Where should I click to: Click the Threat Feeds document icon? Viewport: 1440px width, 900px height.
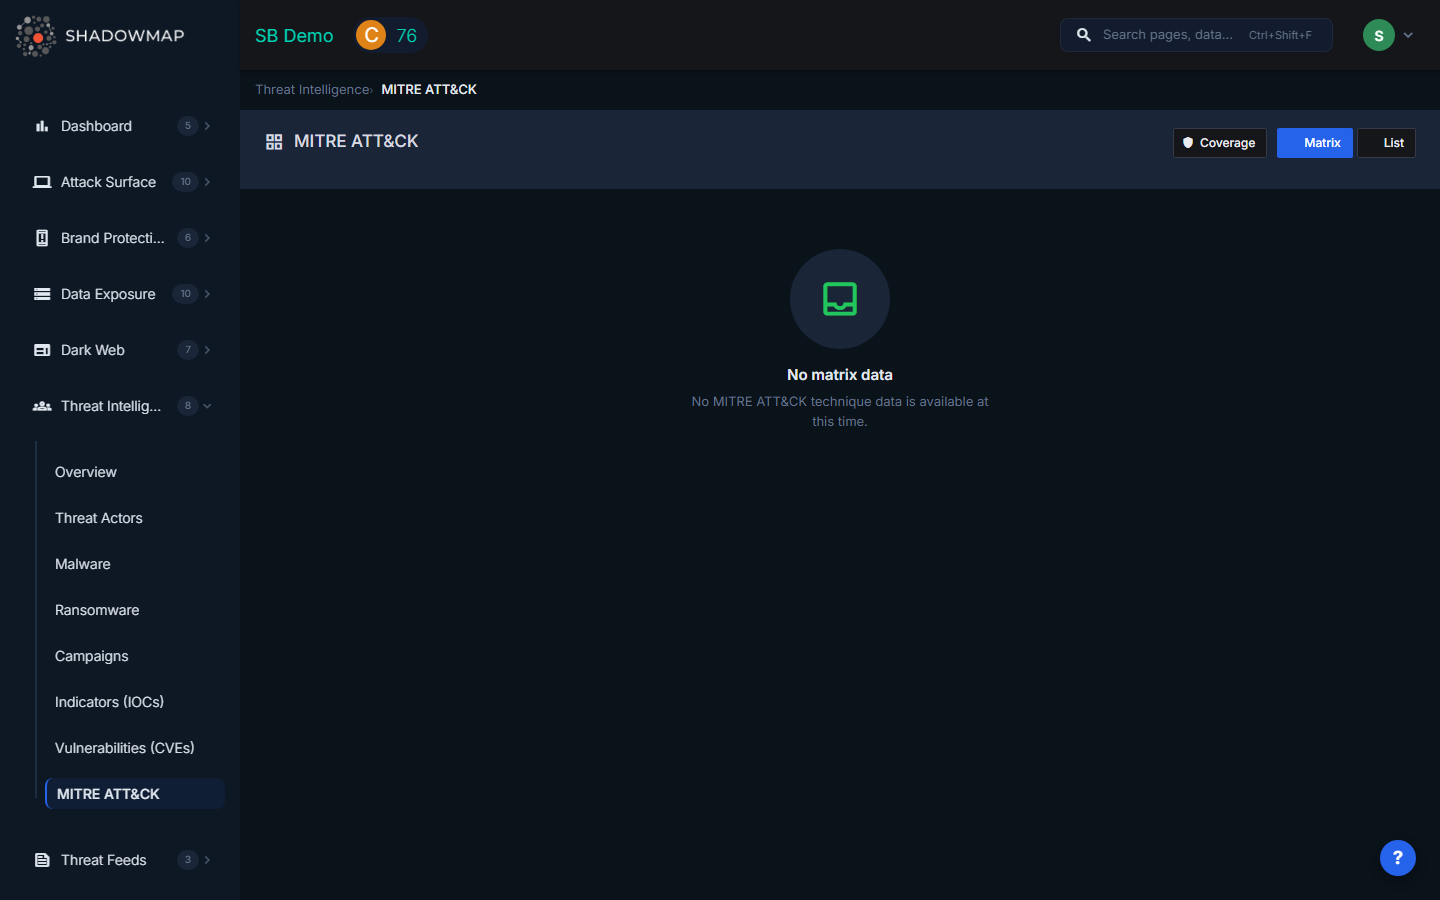point(42,860)
